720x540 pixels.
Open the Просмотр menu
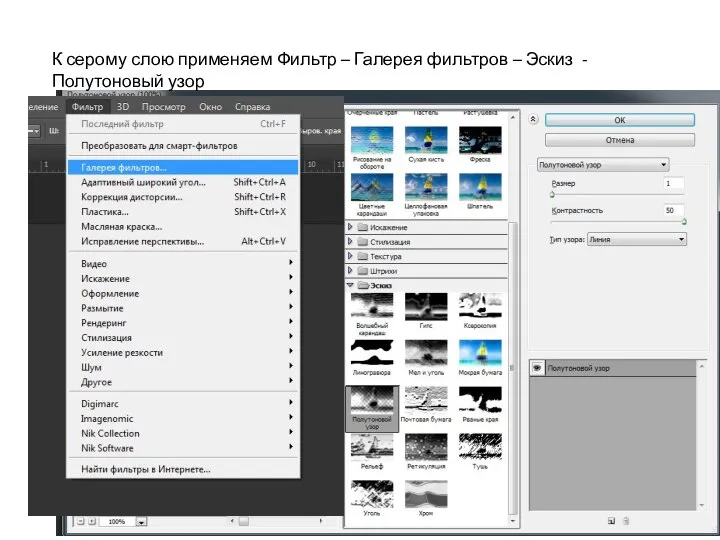pyautogui.click(x=163, y=107)
